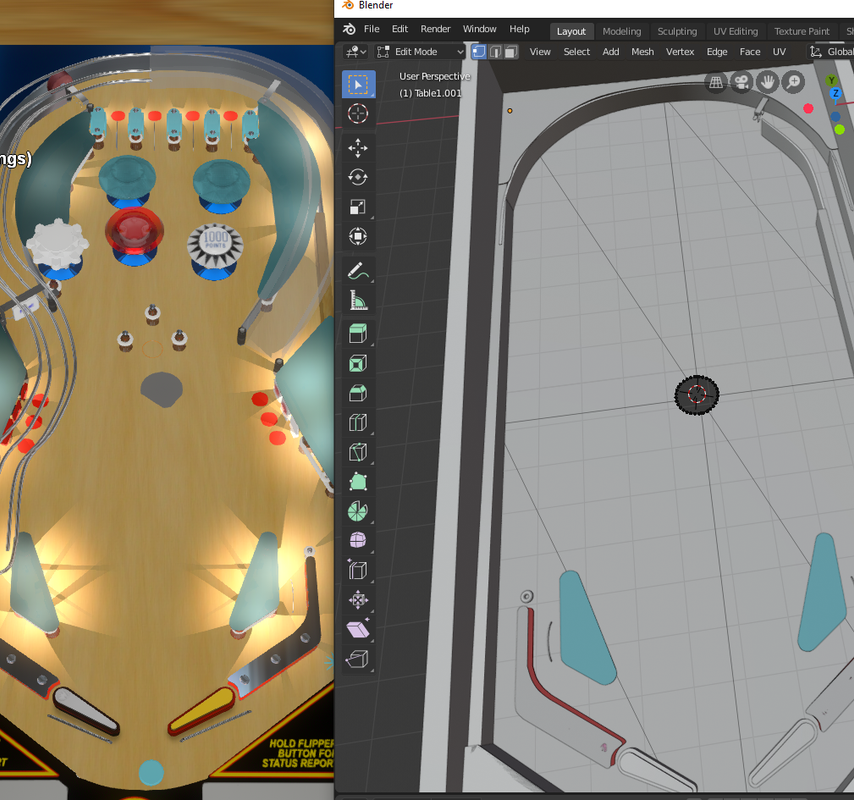
Task: Click the dark circular mesh in viewport
Action: pos(697,395)
